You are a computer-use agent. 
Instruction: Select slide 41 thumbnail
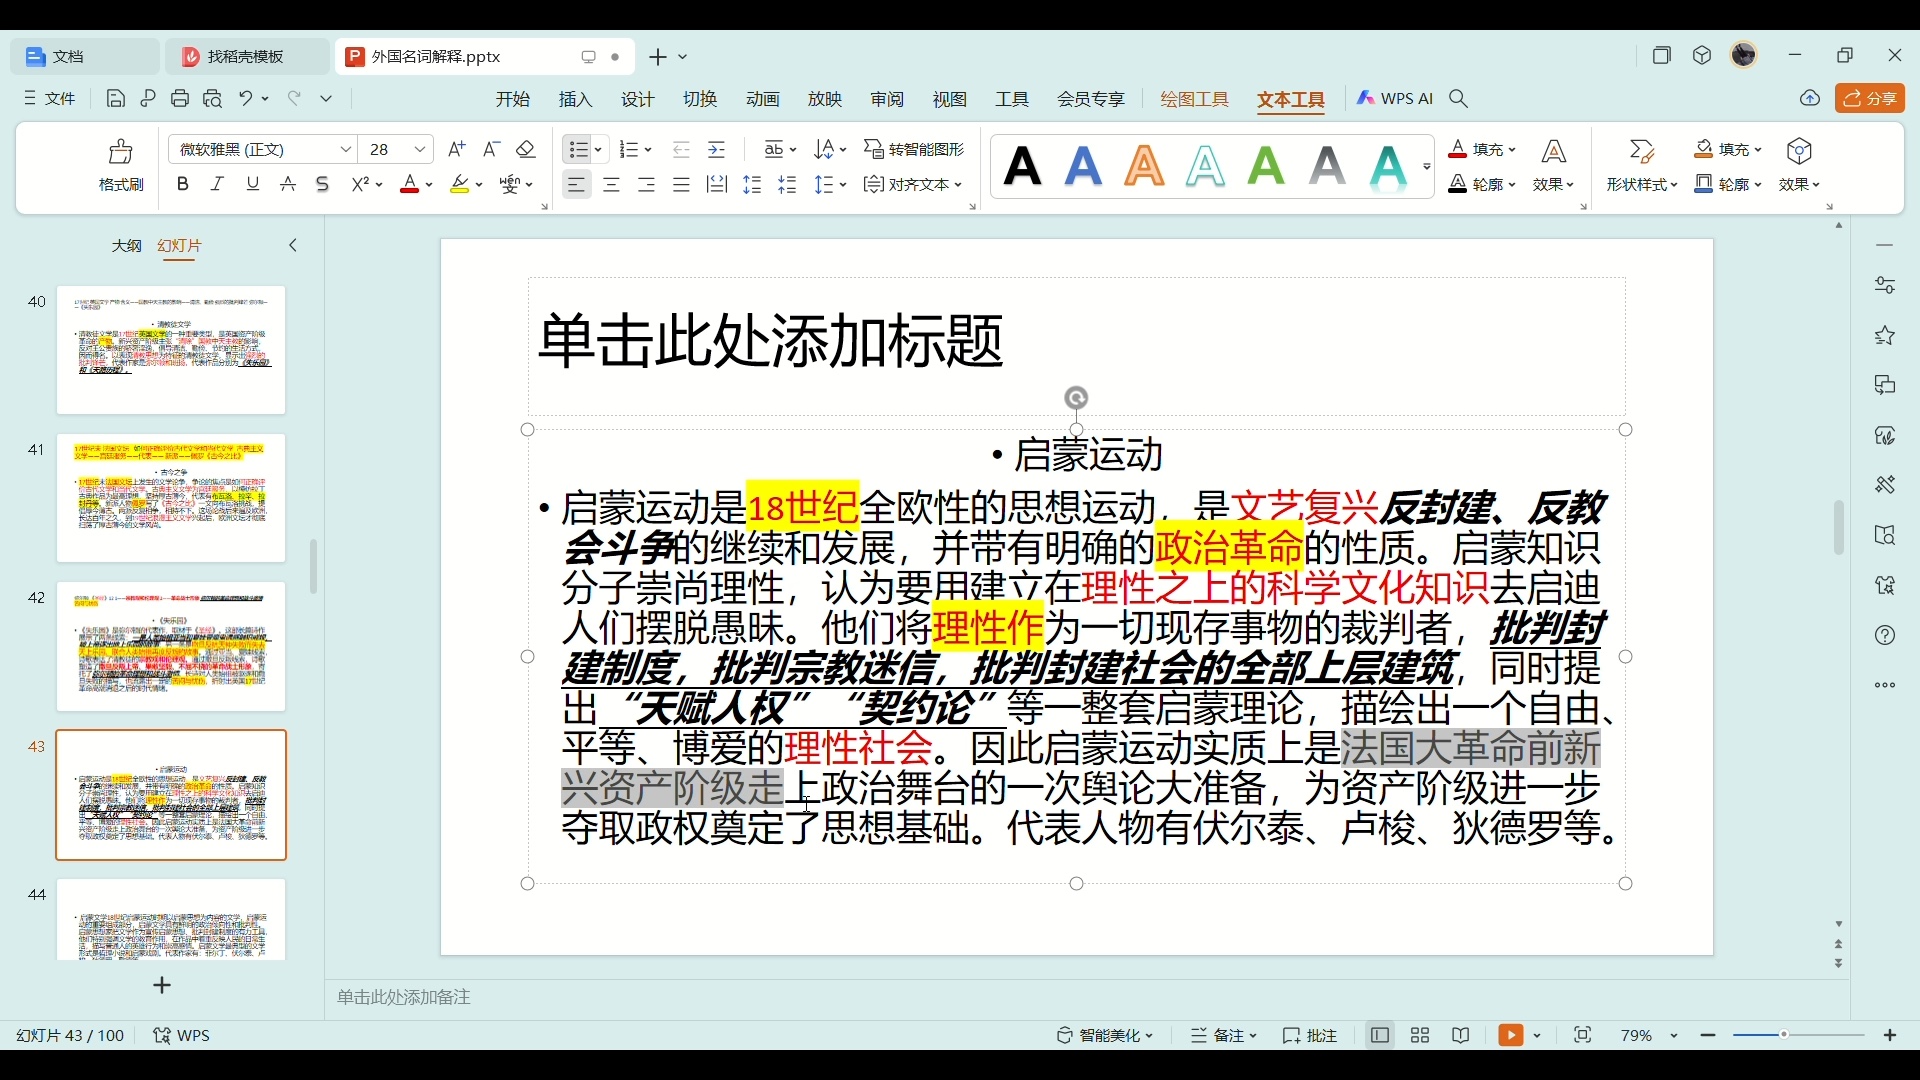(x=171, y=498)
